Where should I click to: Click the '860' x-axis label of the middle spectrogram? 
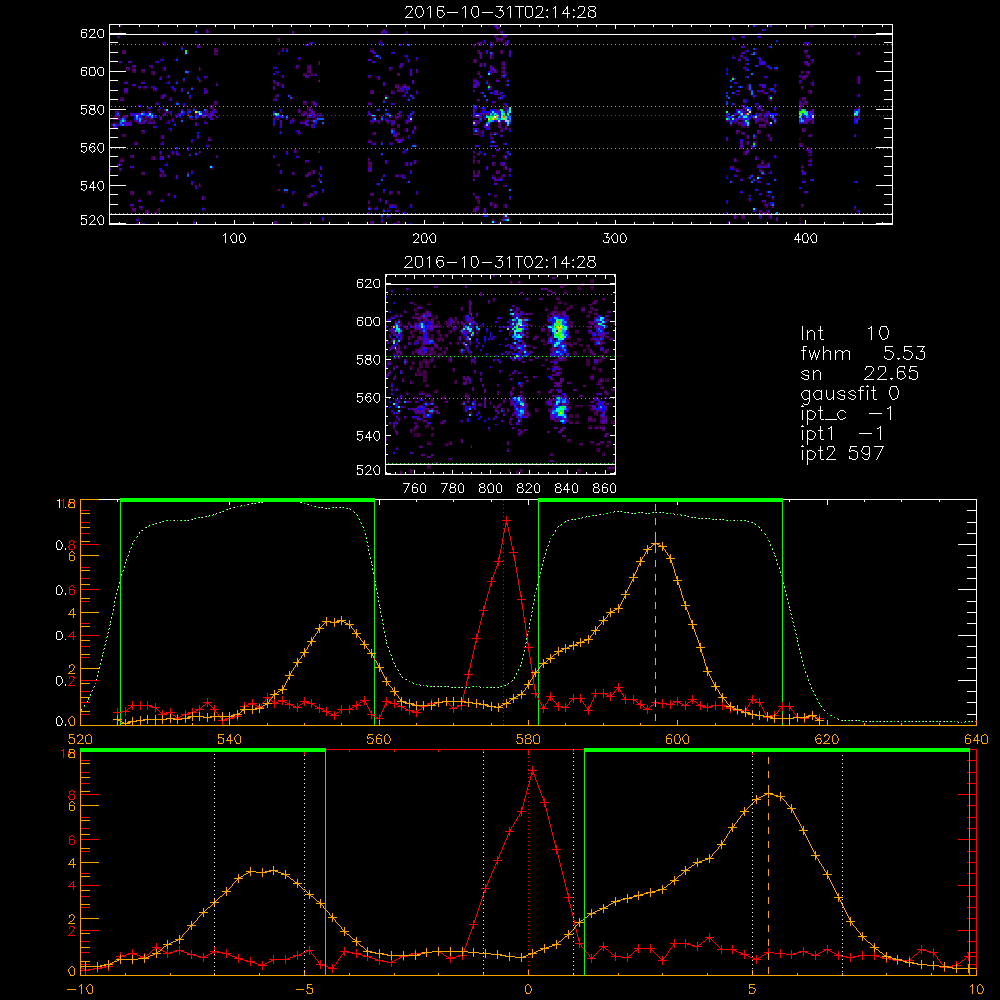pyautogui.click(x=605, y=489)
